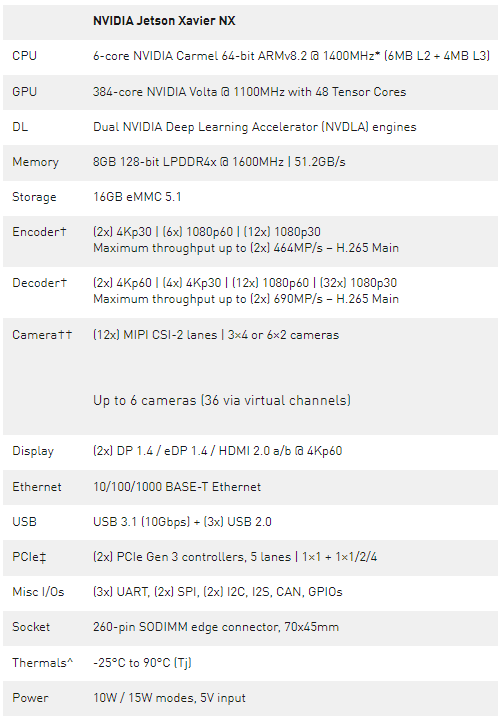Click the Decoder 690MP/s throughput line

[x=246, y=299]
